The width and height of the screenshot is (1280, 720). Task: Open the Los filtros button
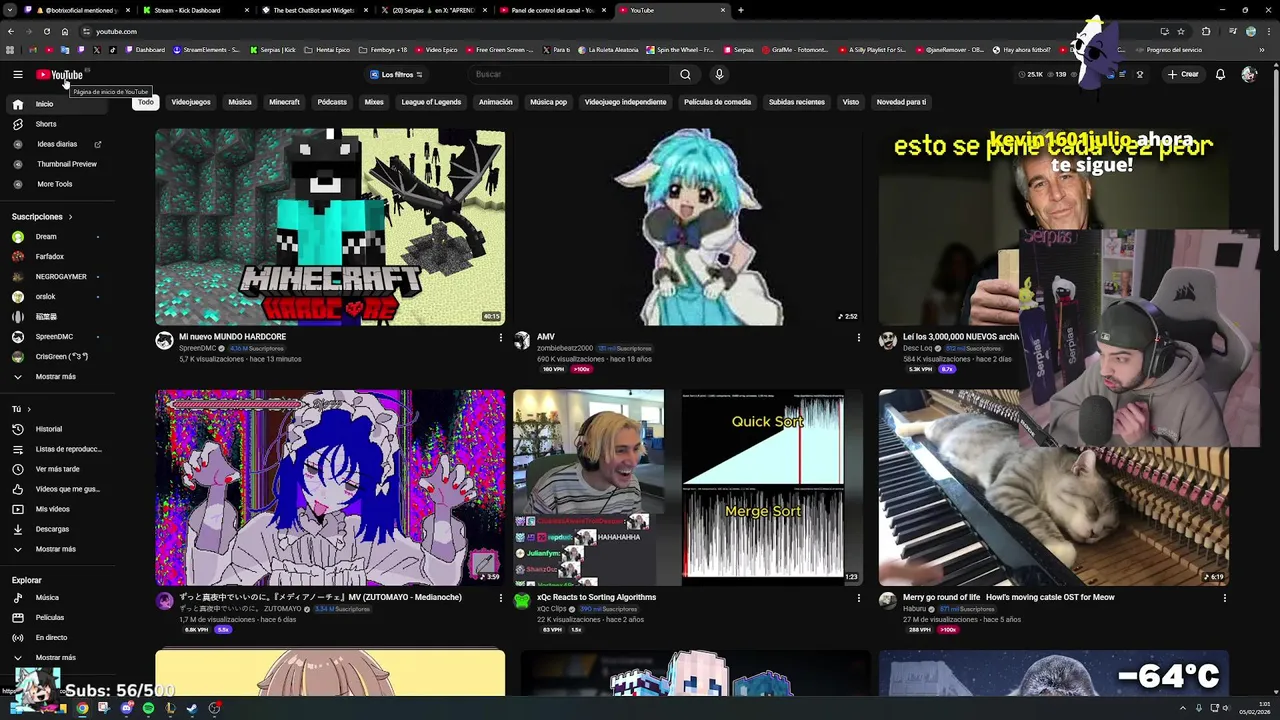(x=396, y=74)
